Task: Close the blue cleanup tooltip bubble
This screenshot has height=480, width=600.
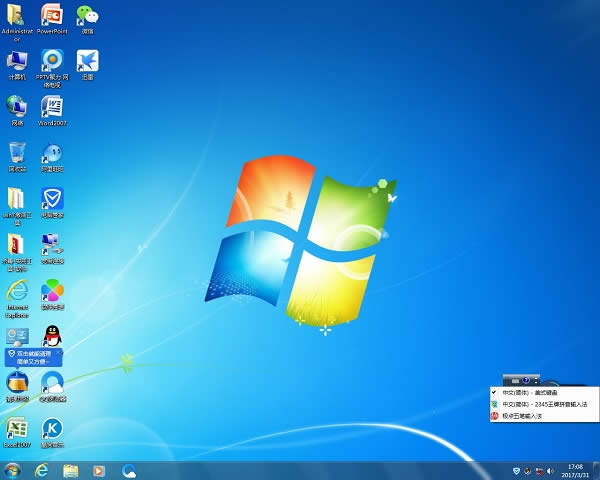Action: pyautogui.click(x=59, y=353)
